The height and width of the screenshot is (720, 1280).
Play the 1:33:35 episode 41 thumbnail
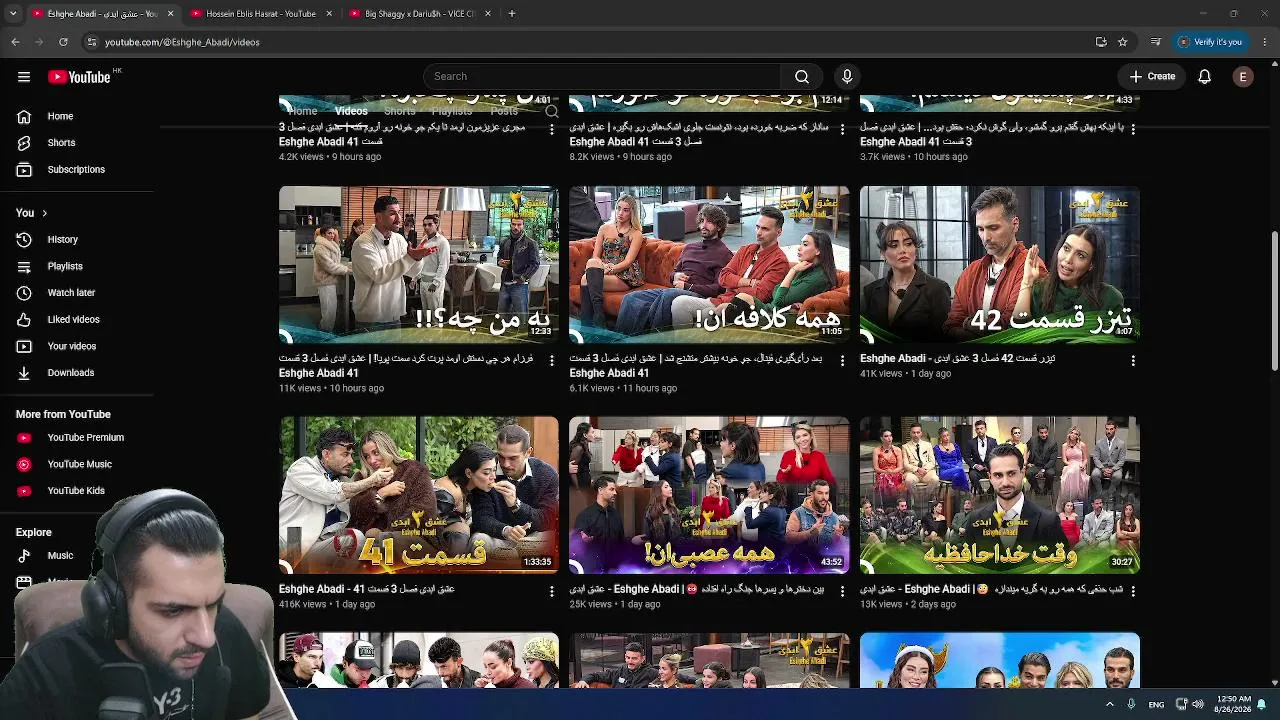tap(419, 495)
